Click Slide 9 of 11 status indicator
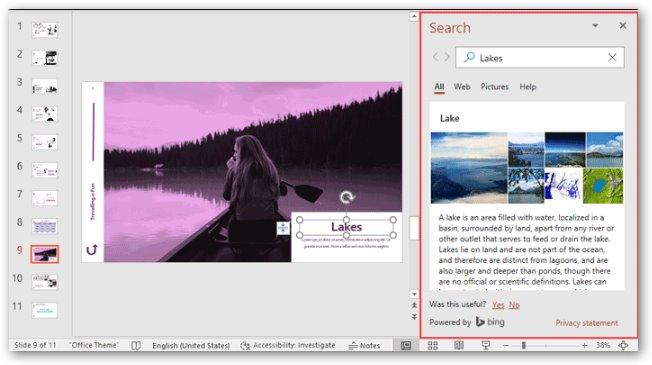Viewport: 652px width, 365px height. [x=35, y=345]
